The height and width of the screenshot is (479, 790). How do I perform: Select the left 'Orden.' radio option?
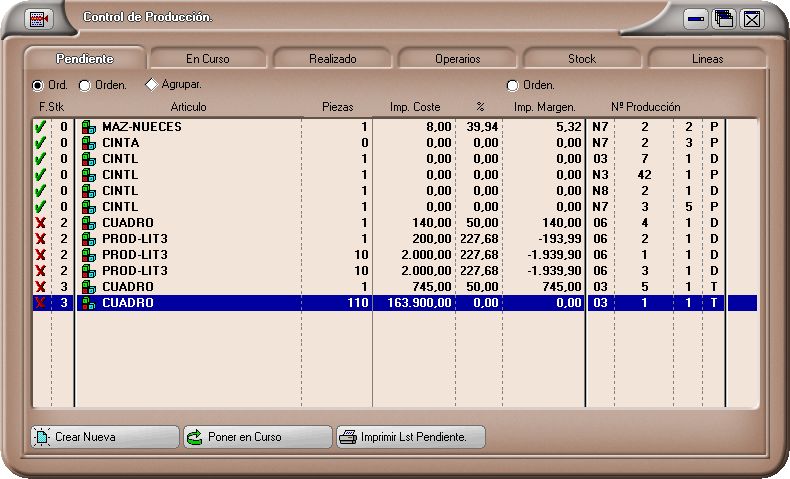[x=84, y=86]
